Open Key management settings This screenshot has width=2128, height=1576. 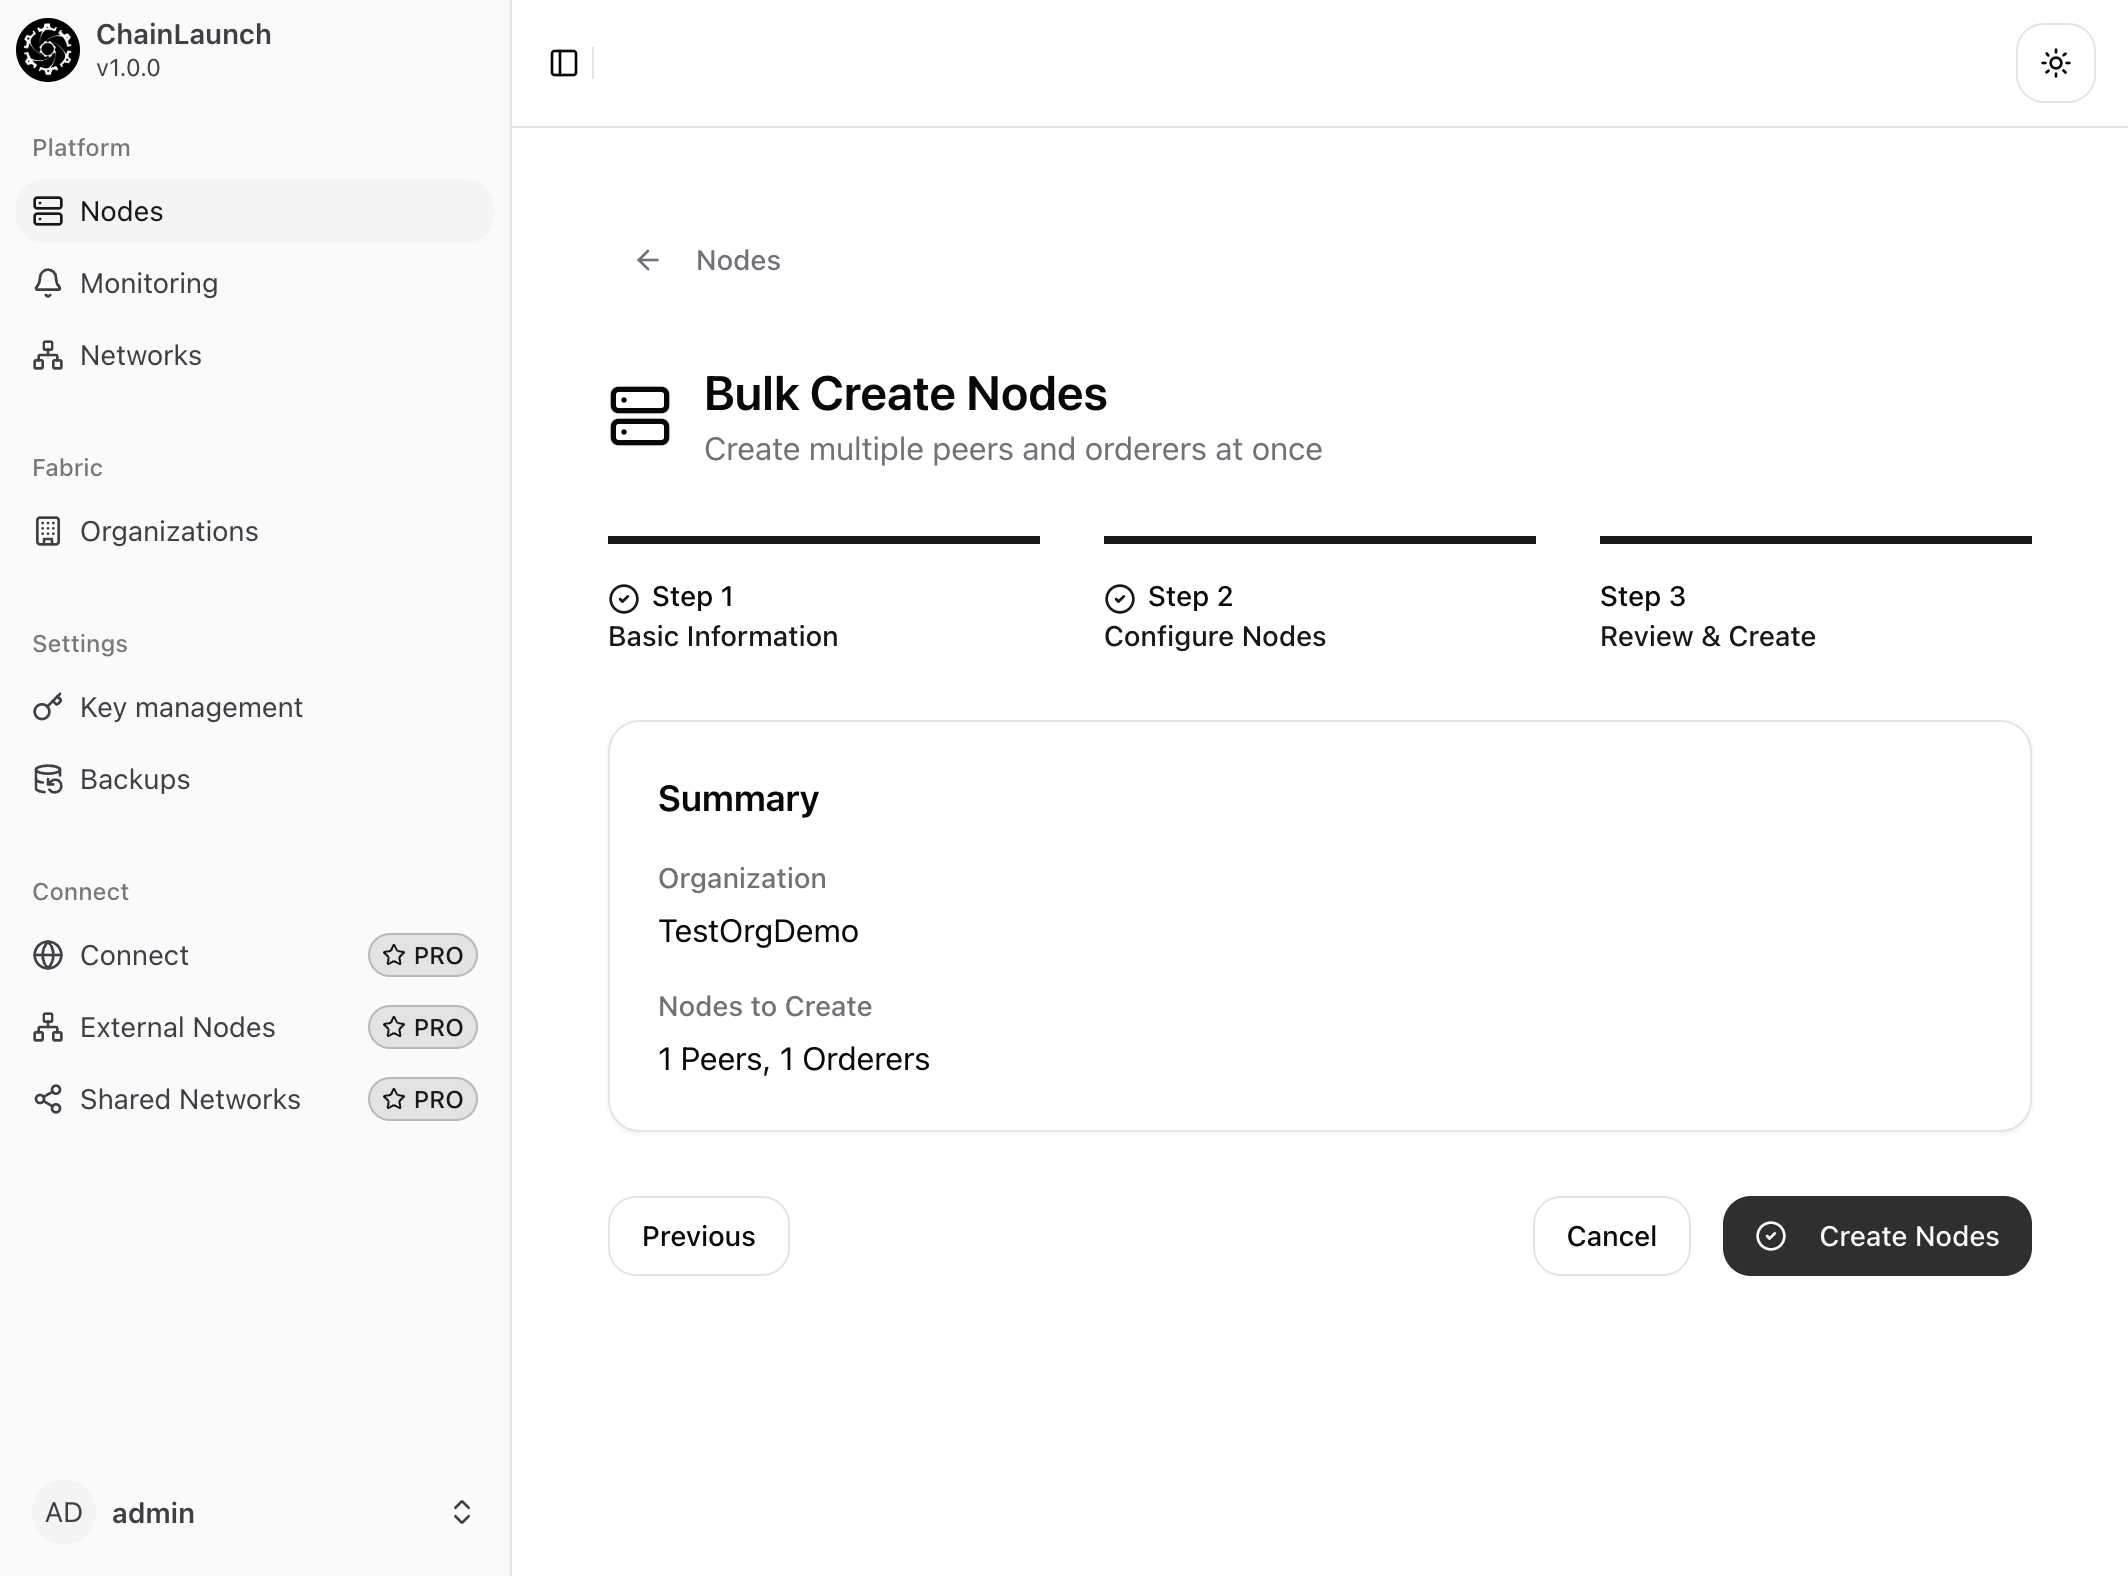point(190,707)
